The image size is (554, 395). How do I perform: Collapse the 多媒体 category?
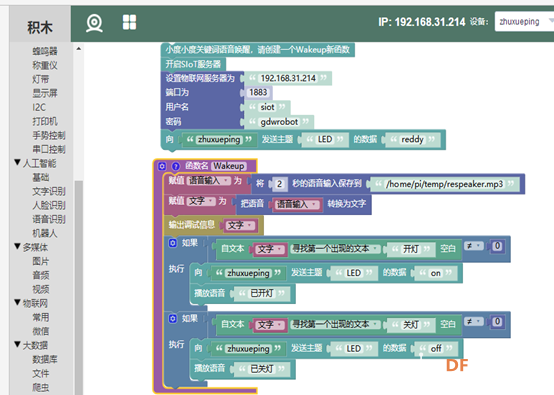click(17, 246)
